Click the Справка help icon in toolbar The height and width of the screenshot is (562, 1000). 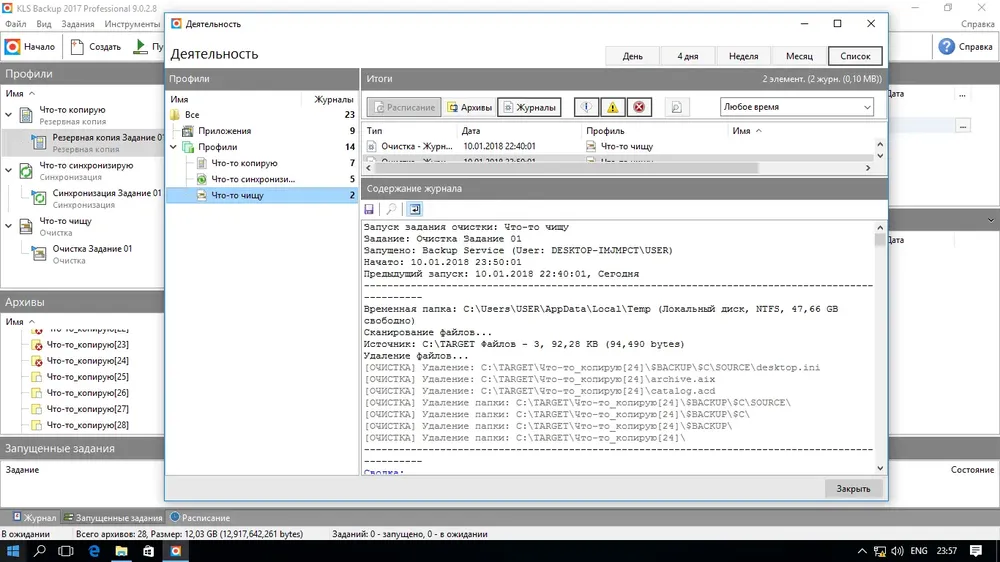pyautogui.click(x=946, y=47)
